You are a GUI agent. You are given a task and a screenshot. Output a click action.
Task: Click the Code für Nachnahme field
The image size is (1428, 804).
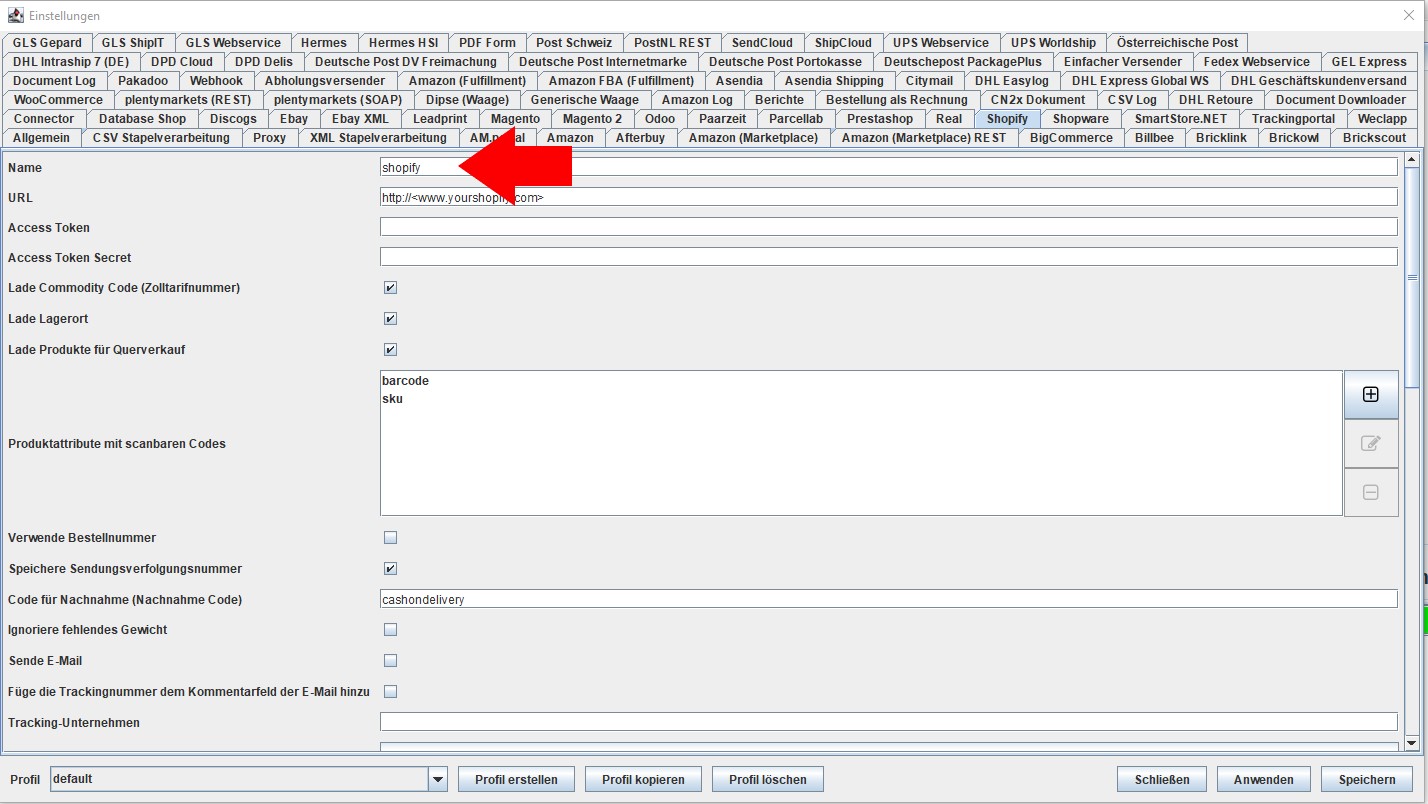coord(889,599)
